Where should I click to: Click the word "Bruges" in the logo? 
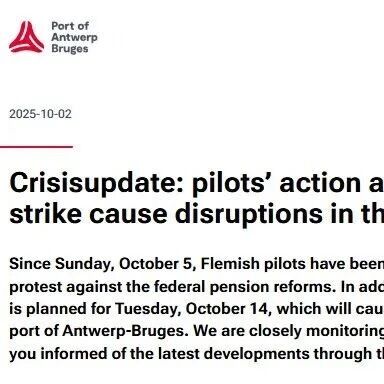(x=70, y=49)
